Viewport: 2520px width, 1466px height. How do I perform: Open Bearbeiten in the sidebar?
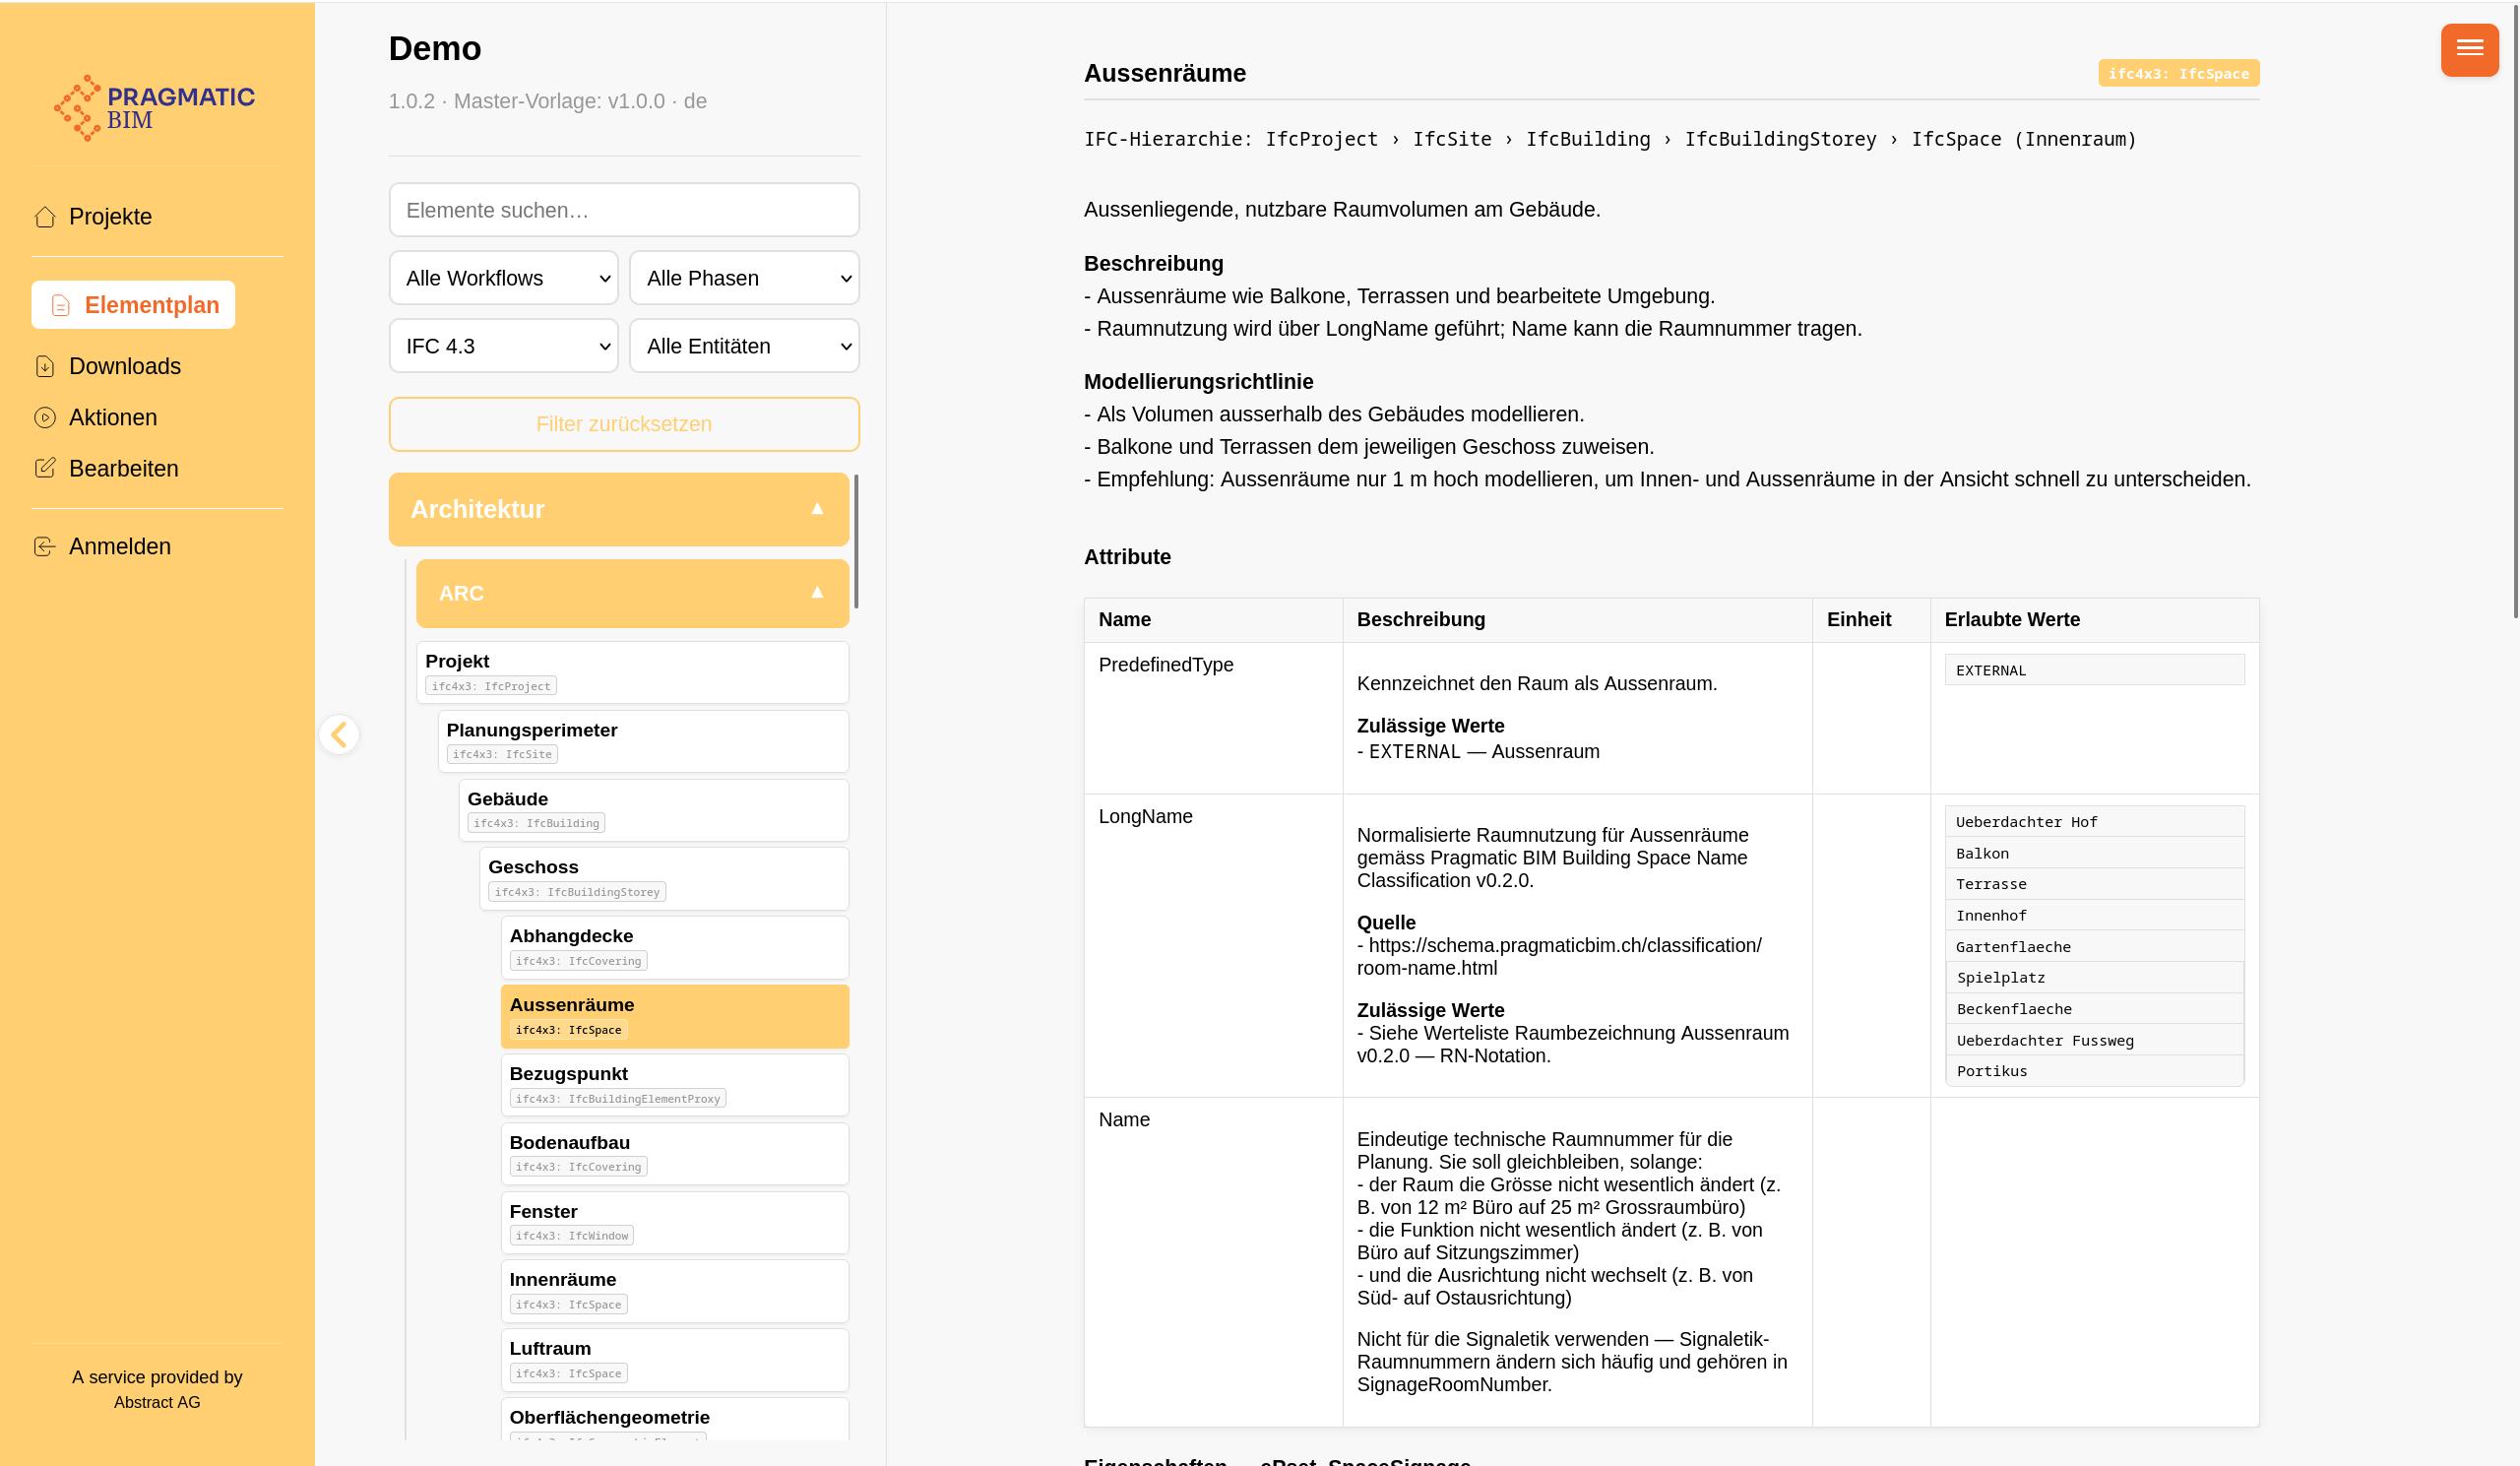coord(124,468)
